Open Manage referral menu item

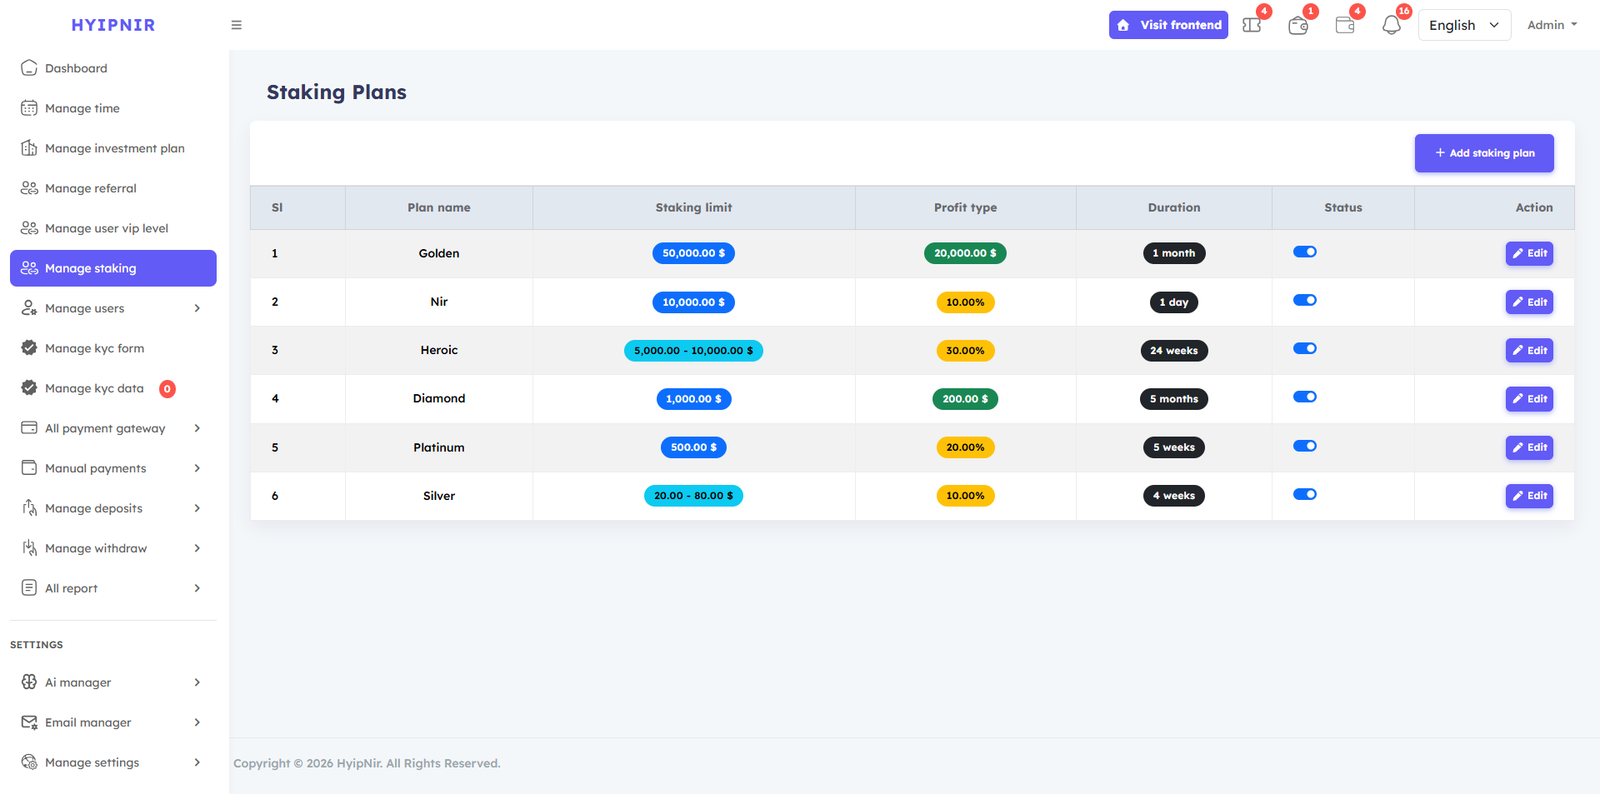[x=113, y=188]
